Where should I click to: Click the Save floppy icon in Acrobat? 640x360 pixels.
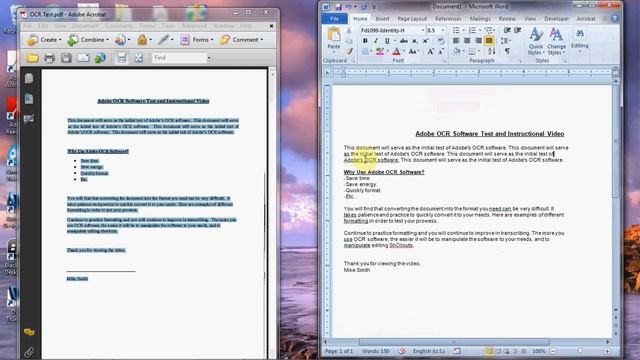tap(66, 58)
